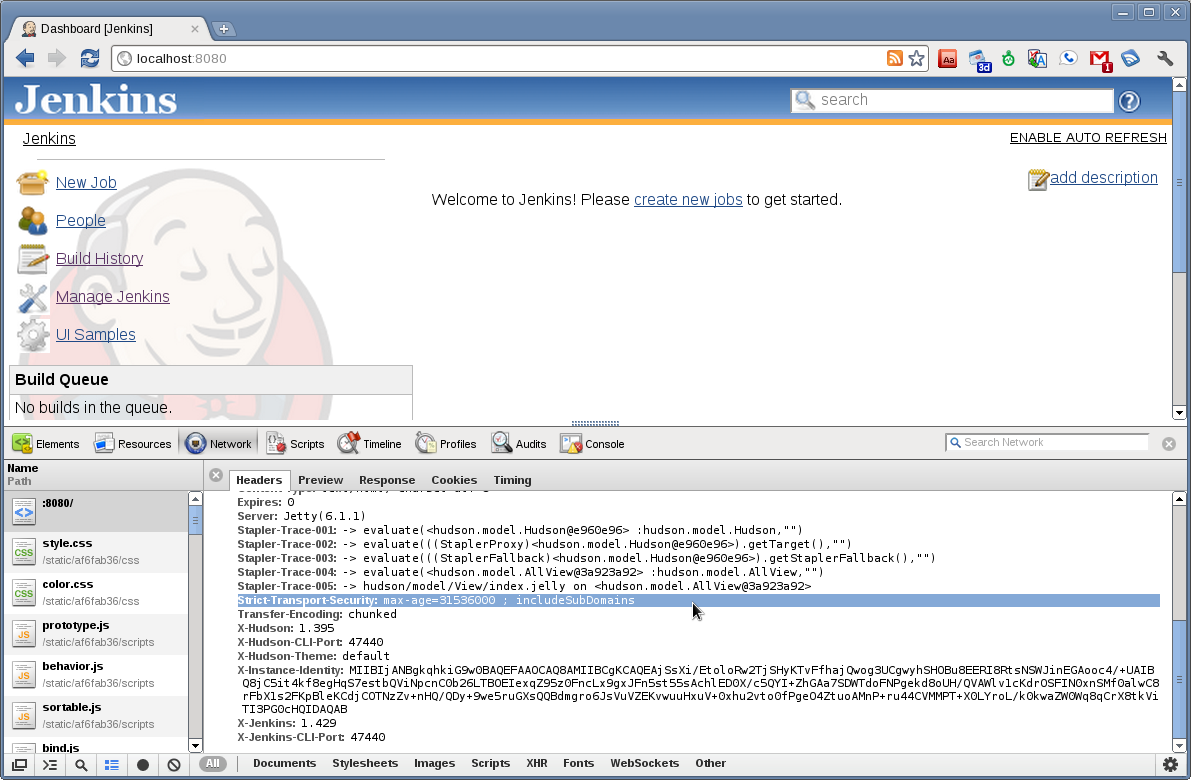Click the New Job box icon
1191x780 pixels.
click(x=33, y=183)
